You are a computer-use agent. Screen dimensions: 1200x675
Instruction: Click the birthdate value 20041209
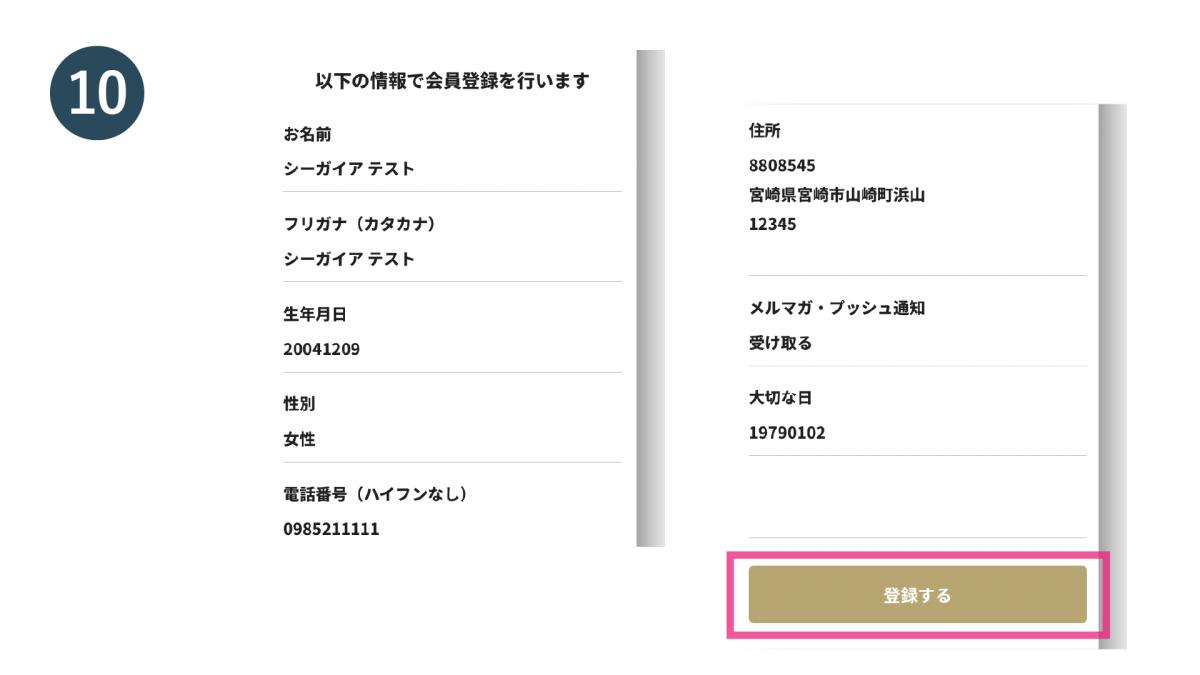coord(321,350)
